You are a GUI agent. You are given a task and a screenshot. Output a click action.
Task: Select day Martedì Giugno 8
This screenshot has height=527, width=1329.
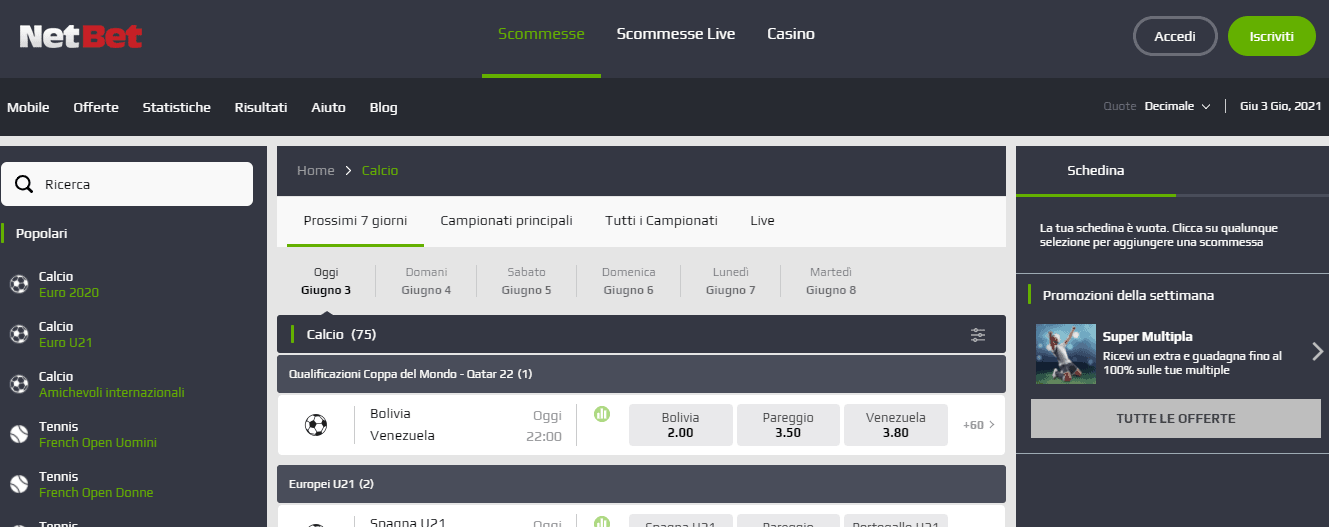coord(830,281)
